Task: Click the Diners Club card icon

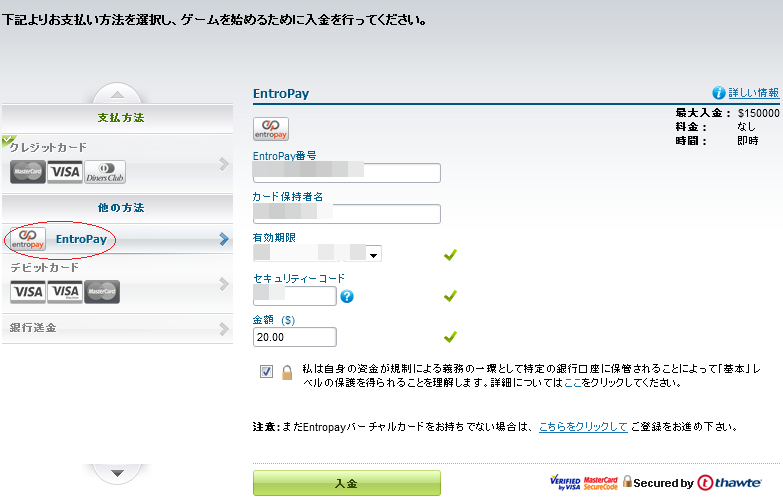Action: point(105,172)
